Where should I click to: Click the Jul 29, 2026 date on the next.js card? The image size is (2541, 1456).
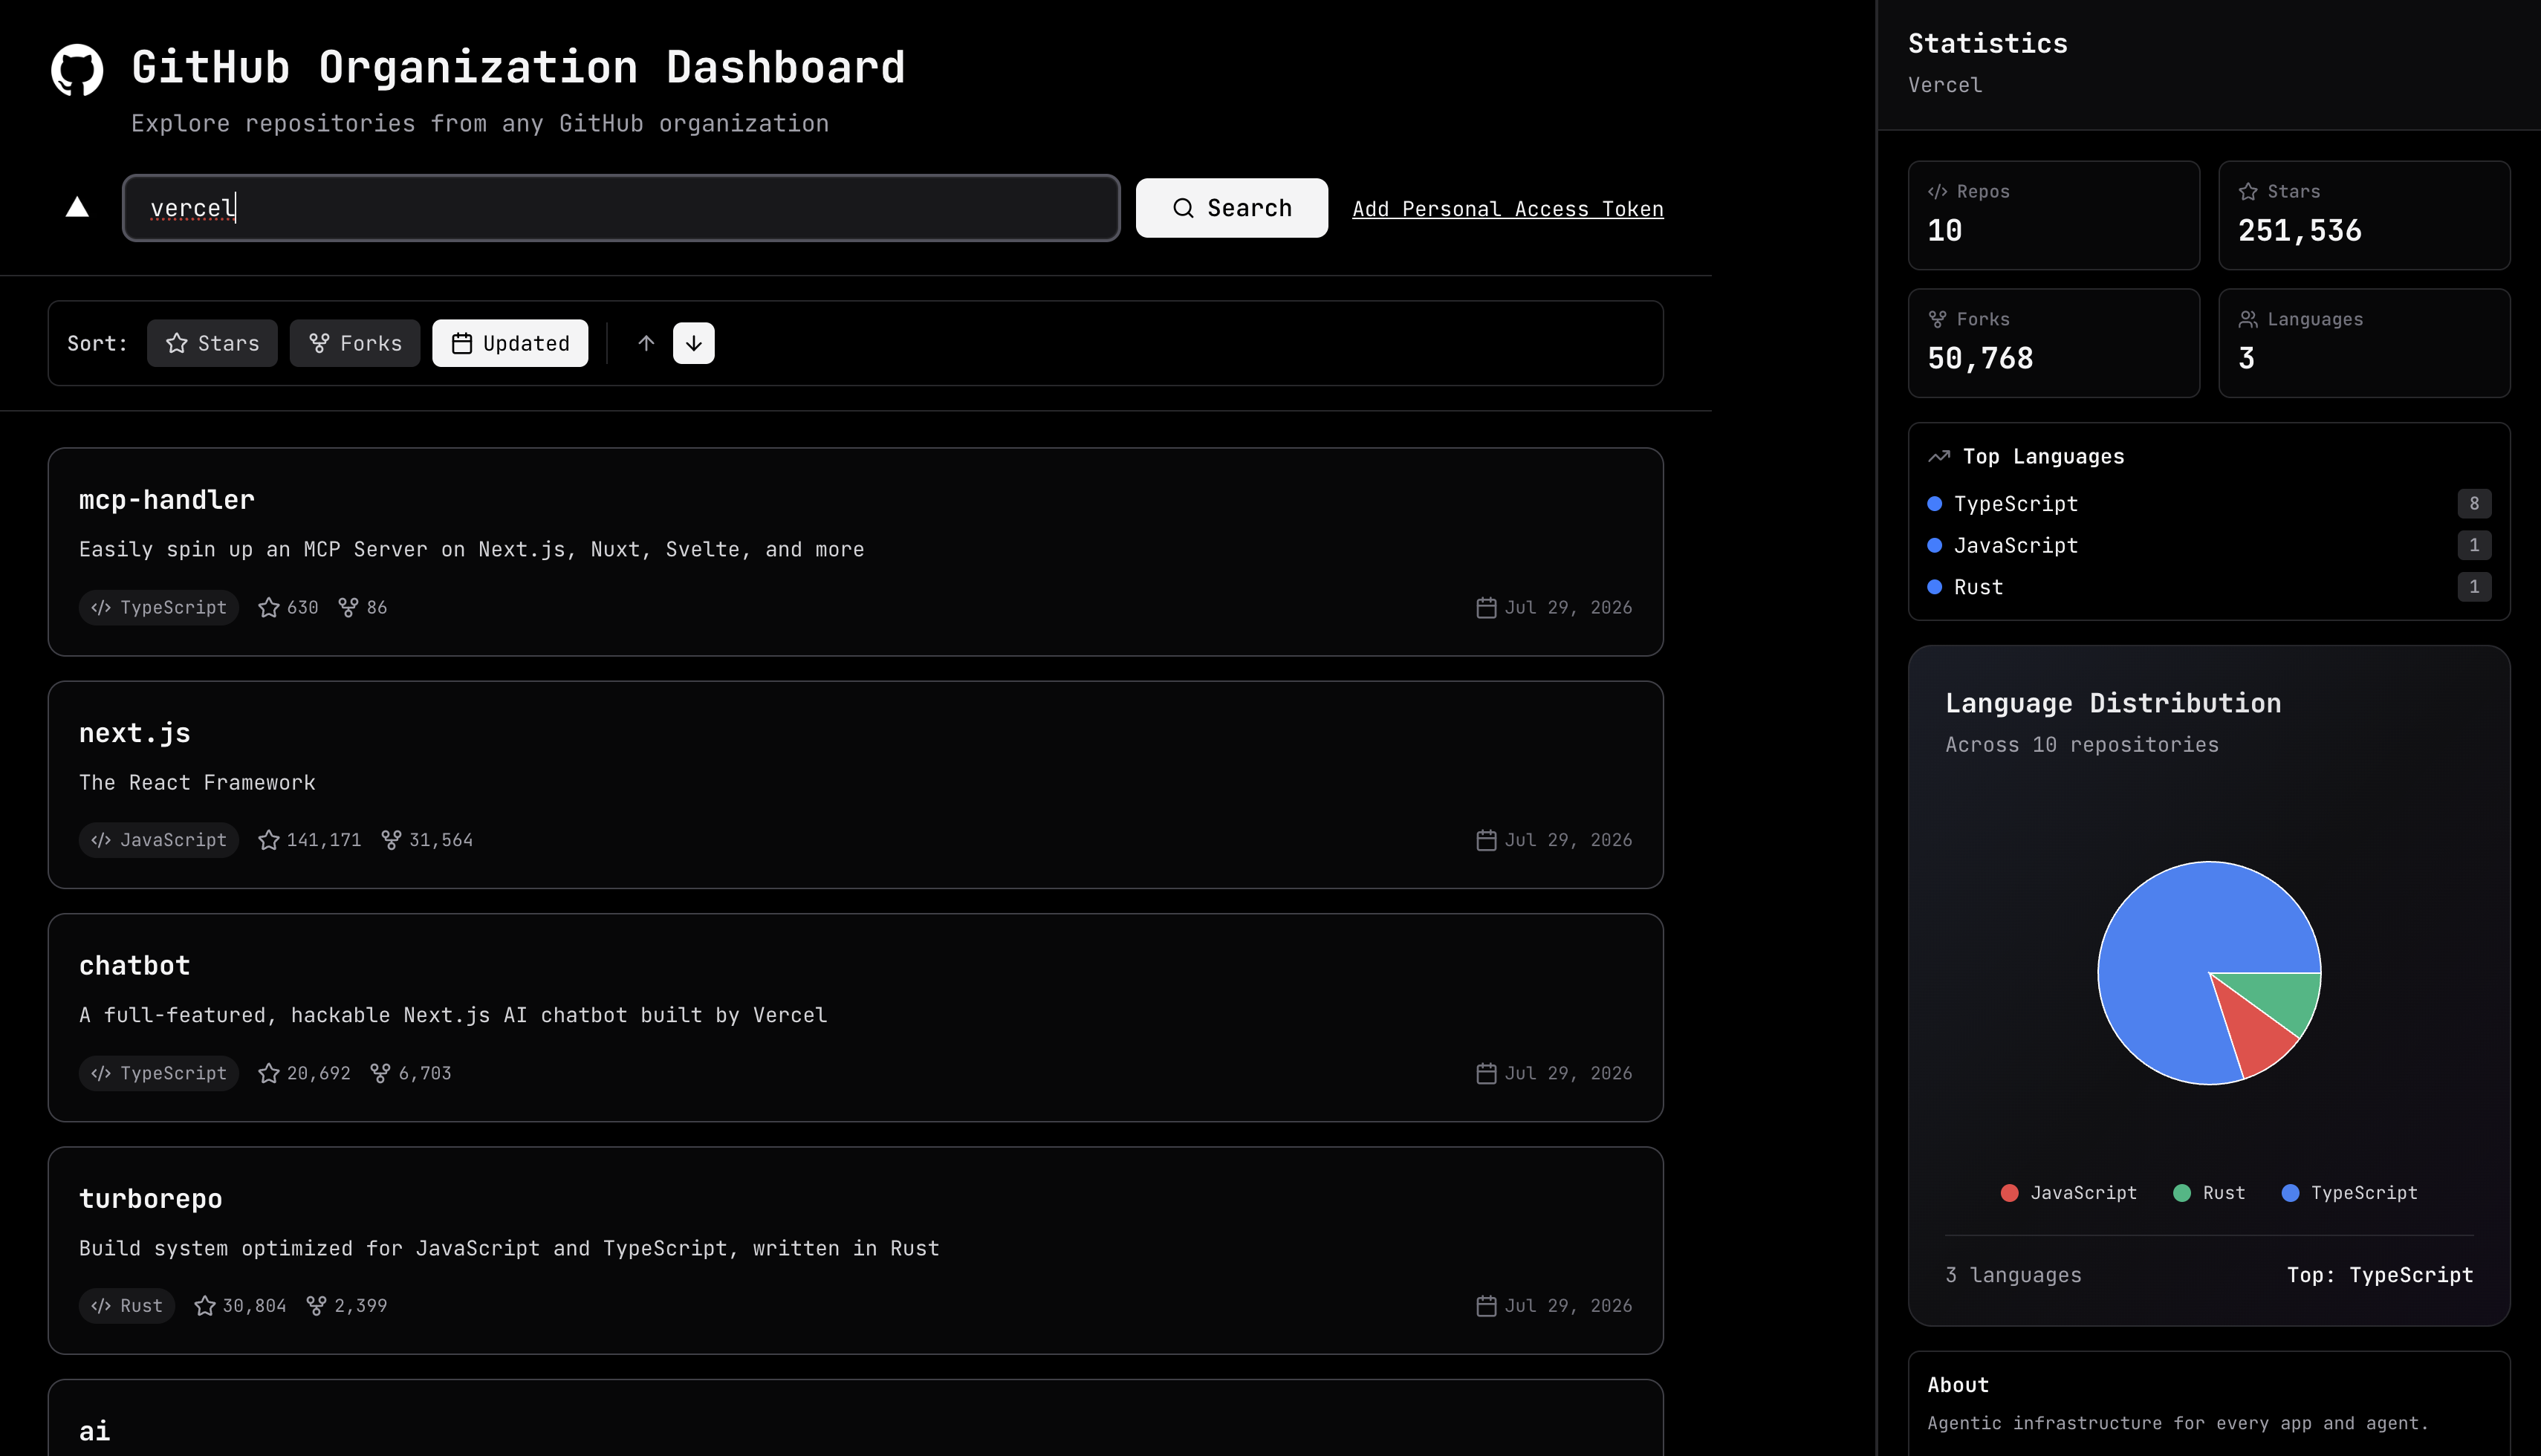tap(1568, 840)
